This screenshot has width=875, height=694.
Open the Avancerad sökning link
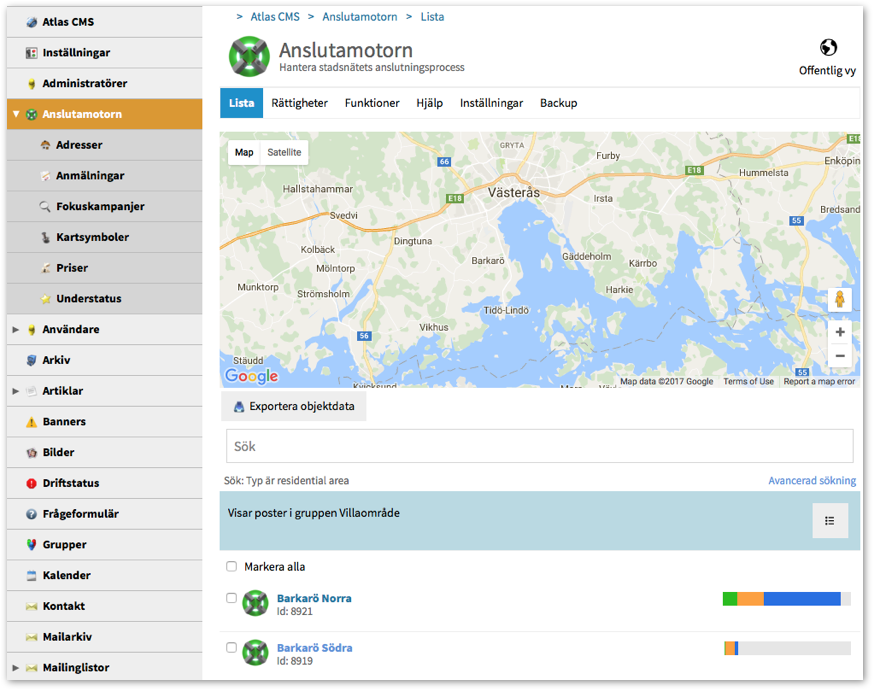coord(812,481)
